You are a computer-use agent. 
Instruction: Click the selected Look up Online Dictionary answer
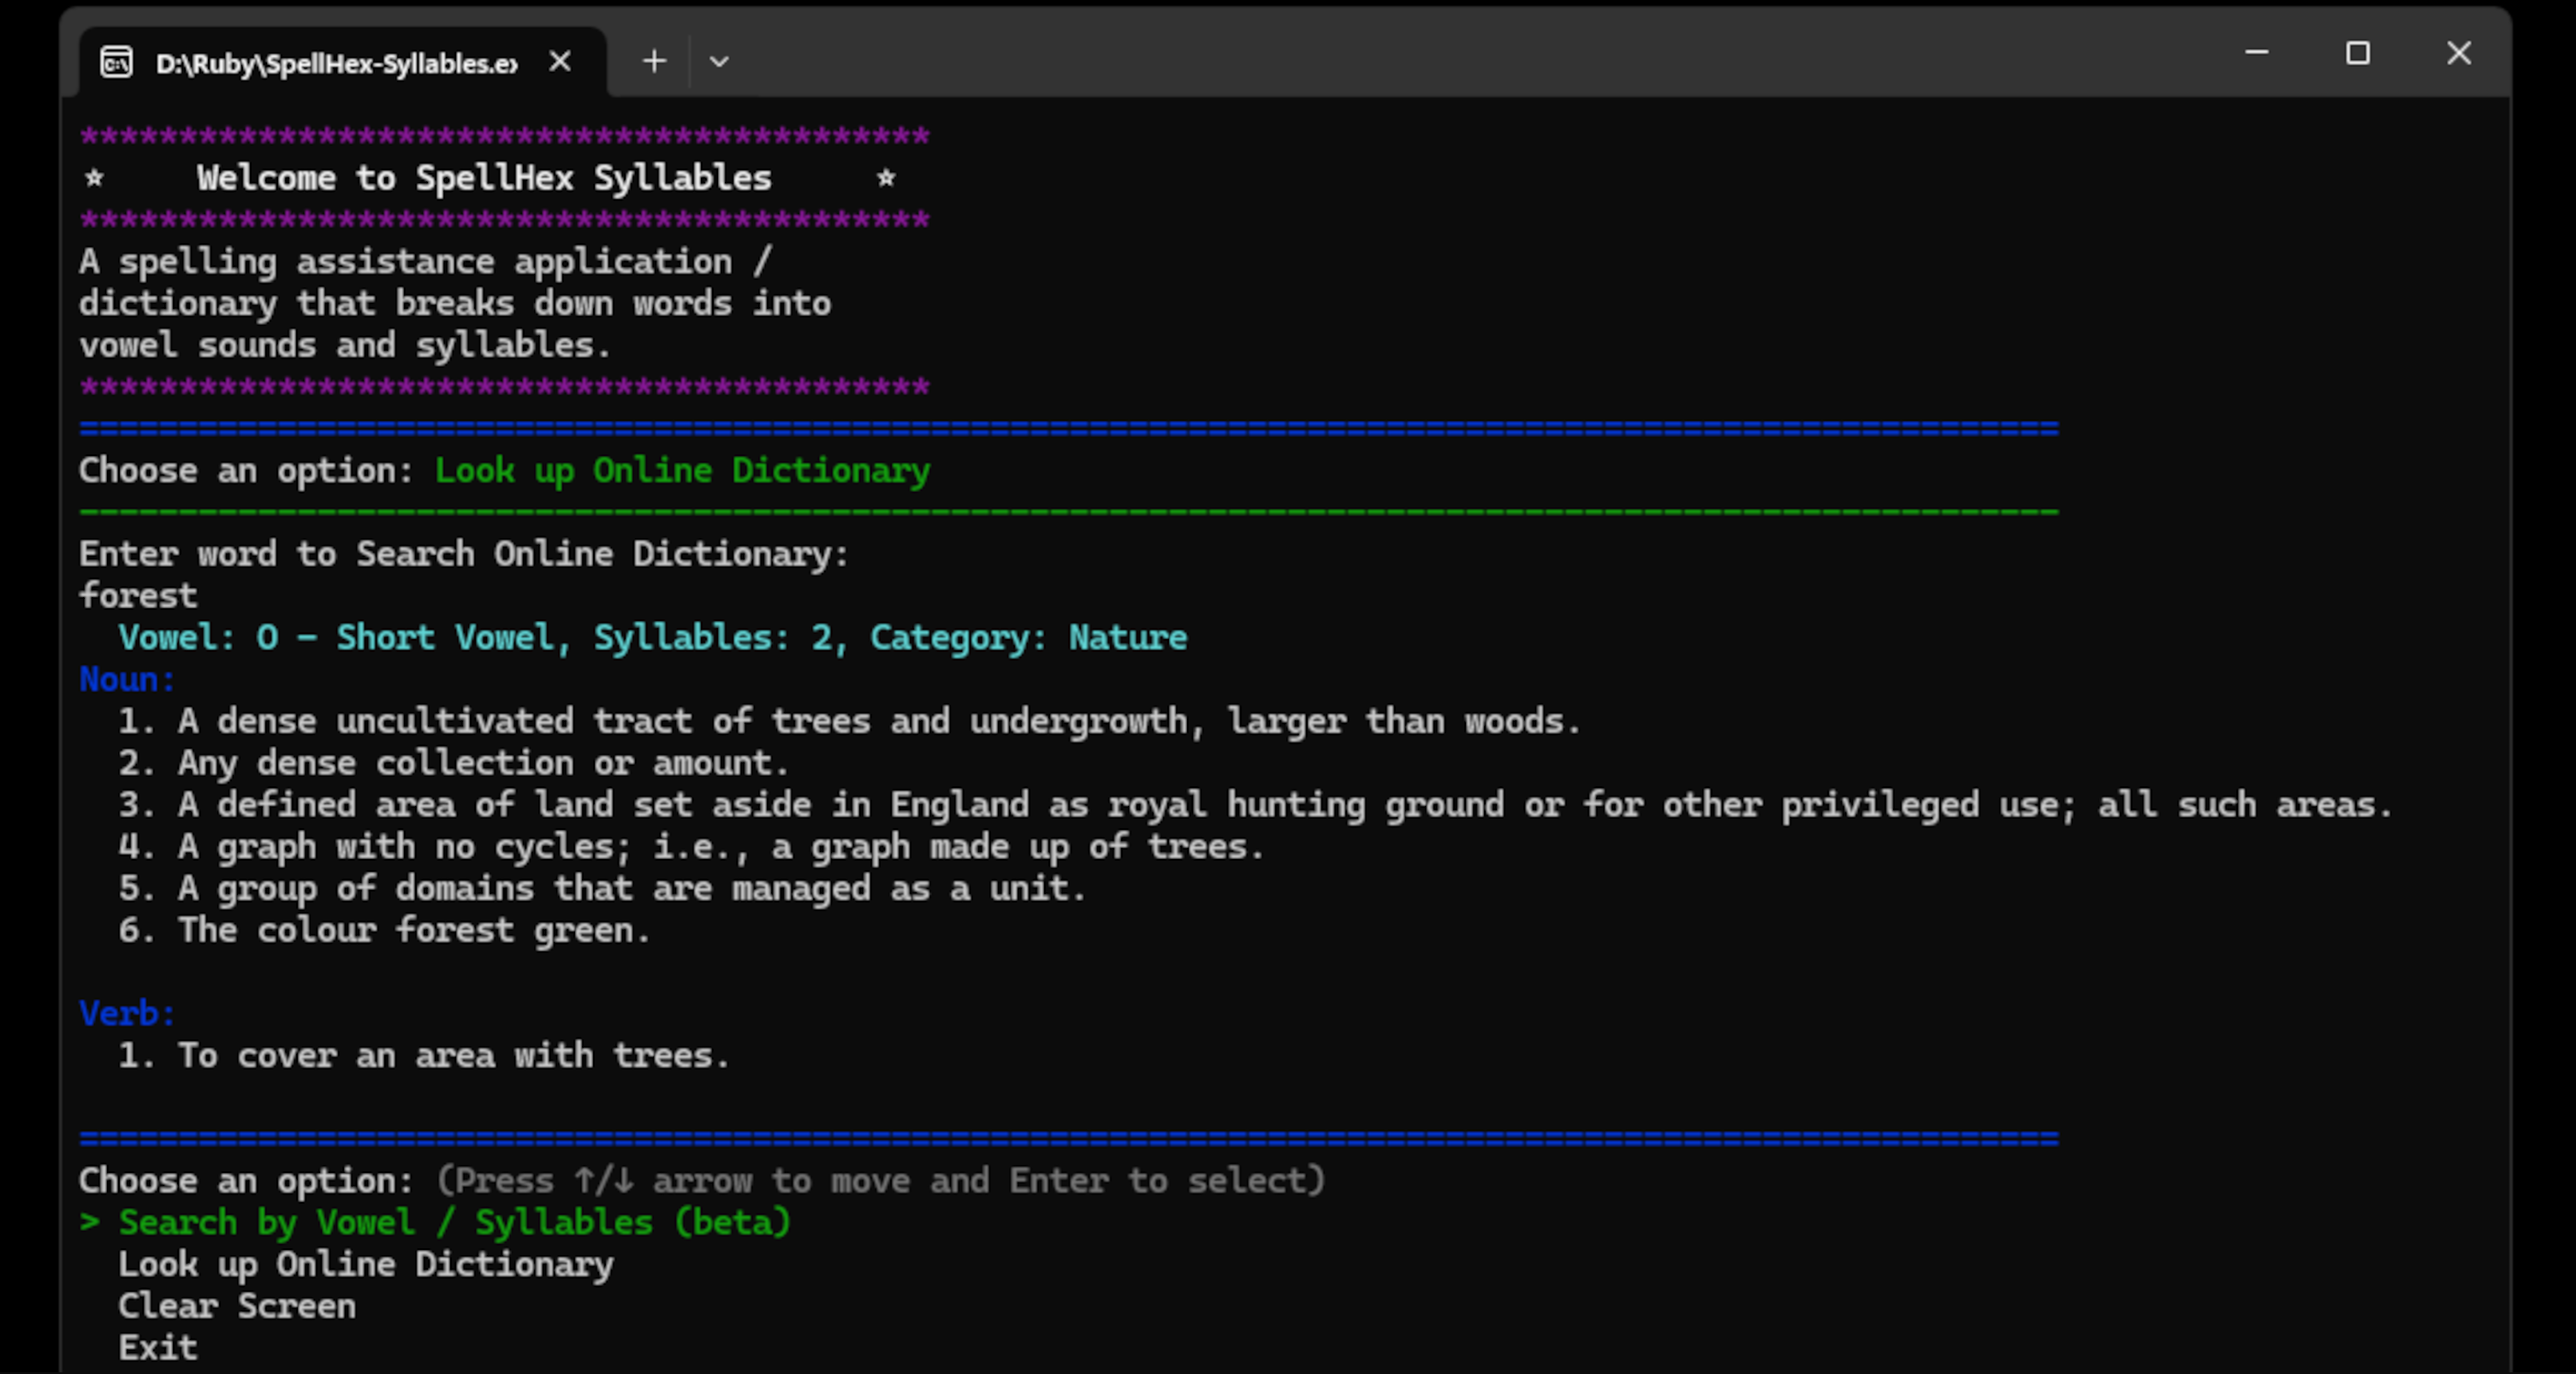[x=682, y=471]
